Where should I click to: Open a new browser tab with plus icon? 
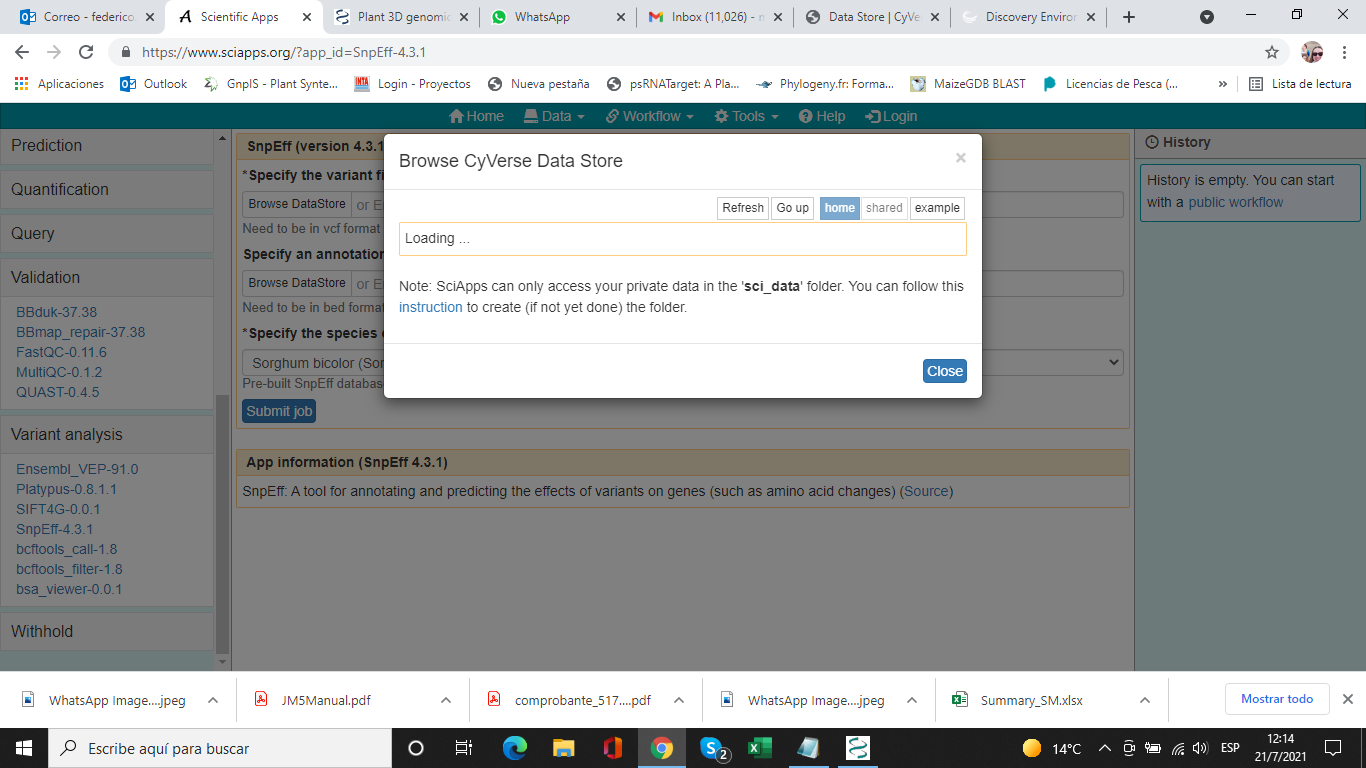coord(1129,17)
